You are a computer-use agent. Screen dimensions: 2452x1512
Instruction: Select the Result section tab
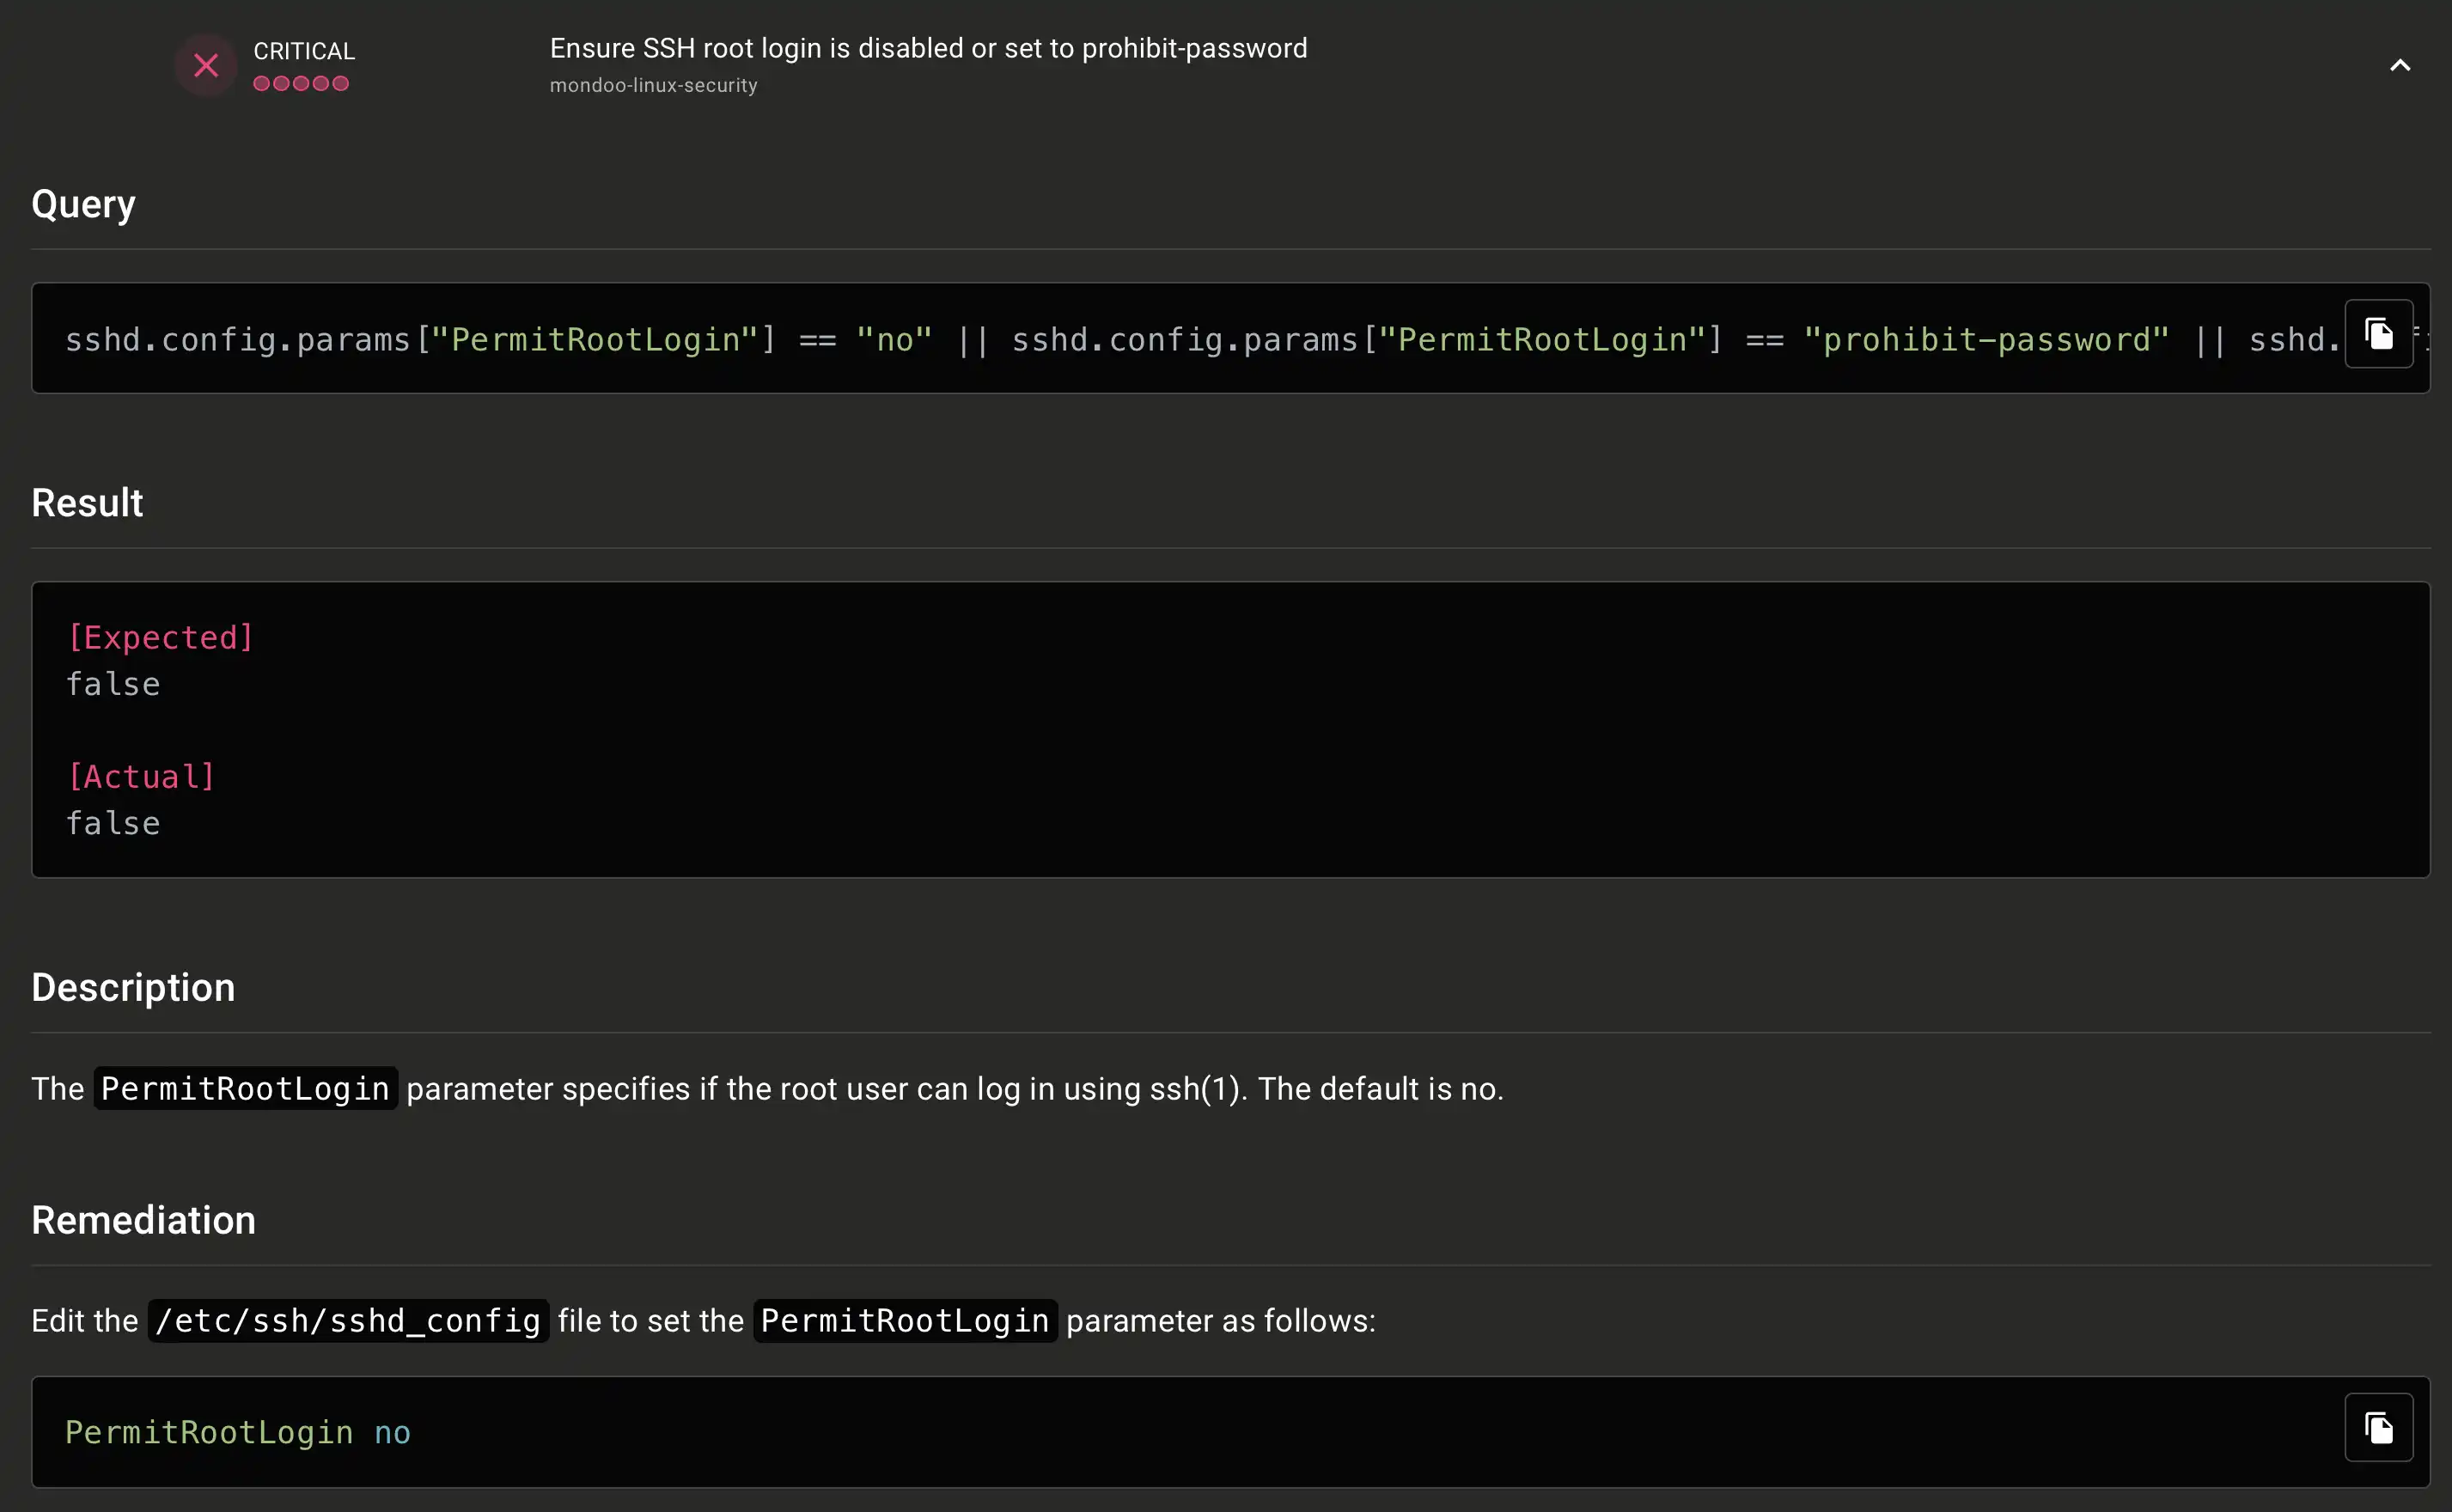coord(88,503)
